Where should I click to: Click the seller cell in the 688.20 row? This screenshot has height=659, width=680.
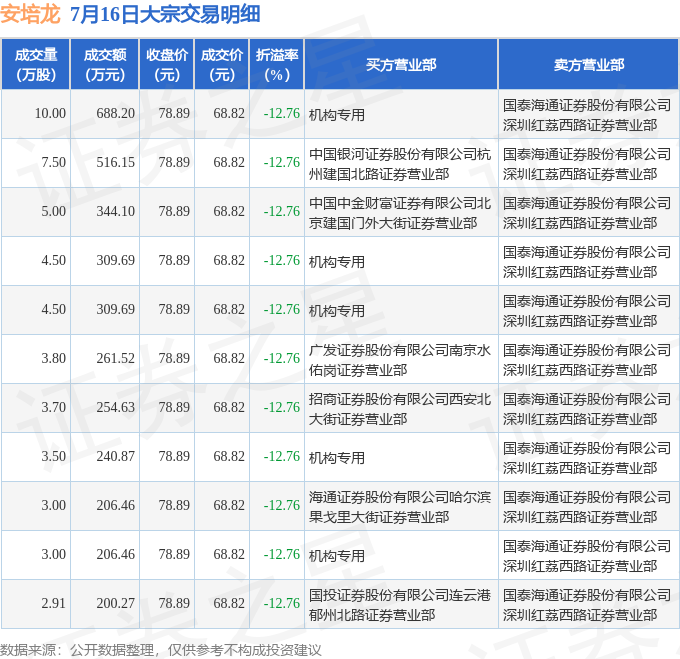click(x=587, y=115)
